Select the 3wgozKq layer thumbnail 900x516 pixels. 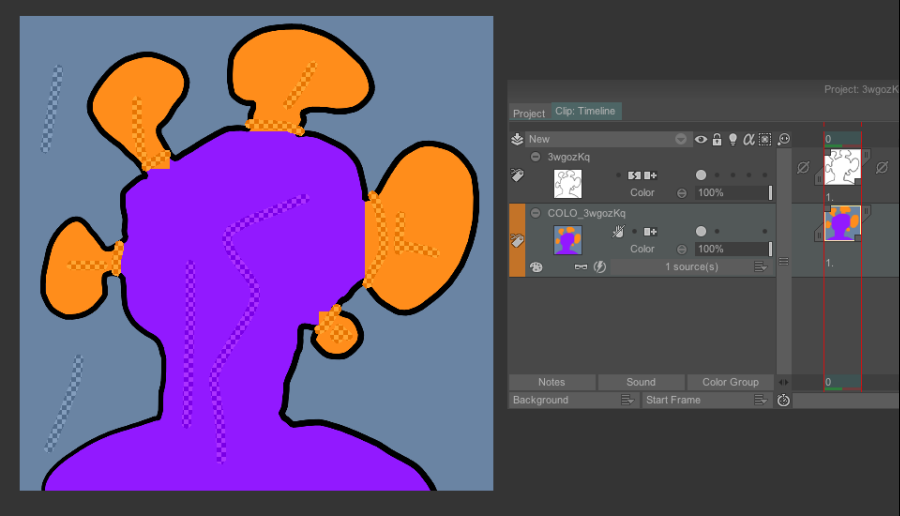(568, 184)
